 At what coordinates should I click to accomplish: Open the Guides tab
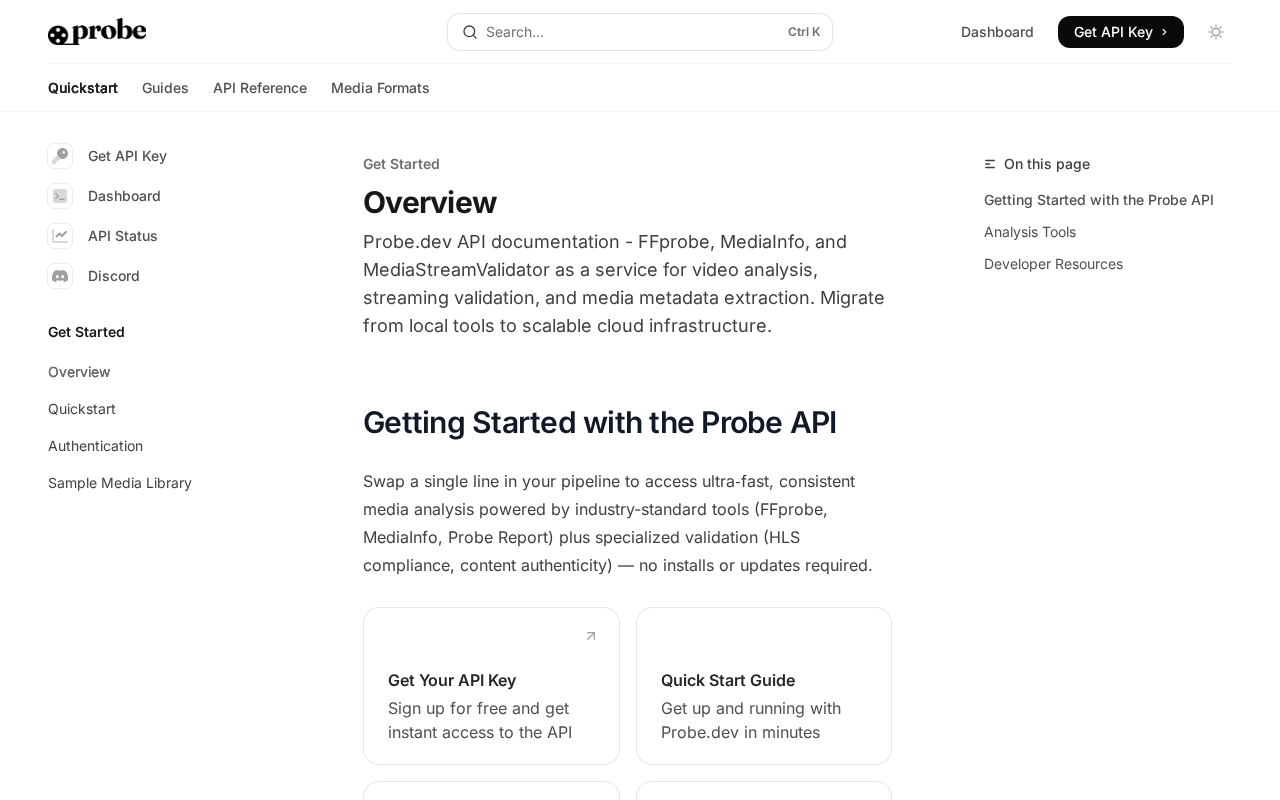[x=165, y=88]
